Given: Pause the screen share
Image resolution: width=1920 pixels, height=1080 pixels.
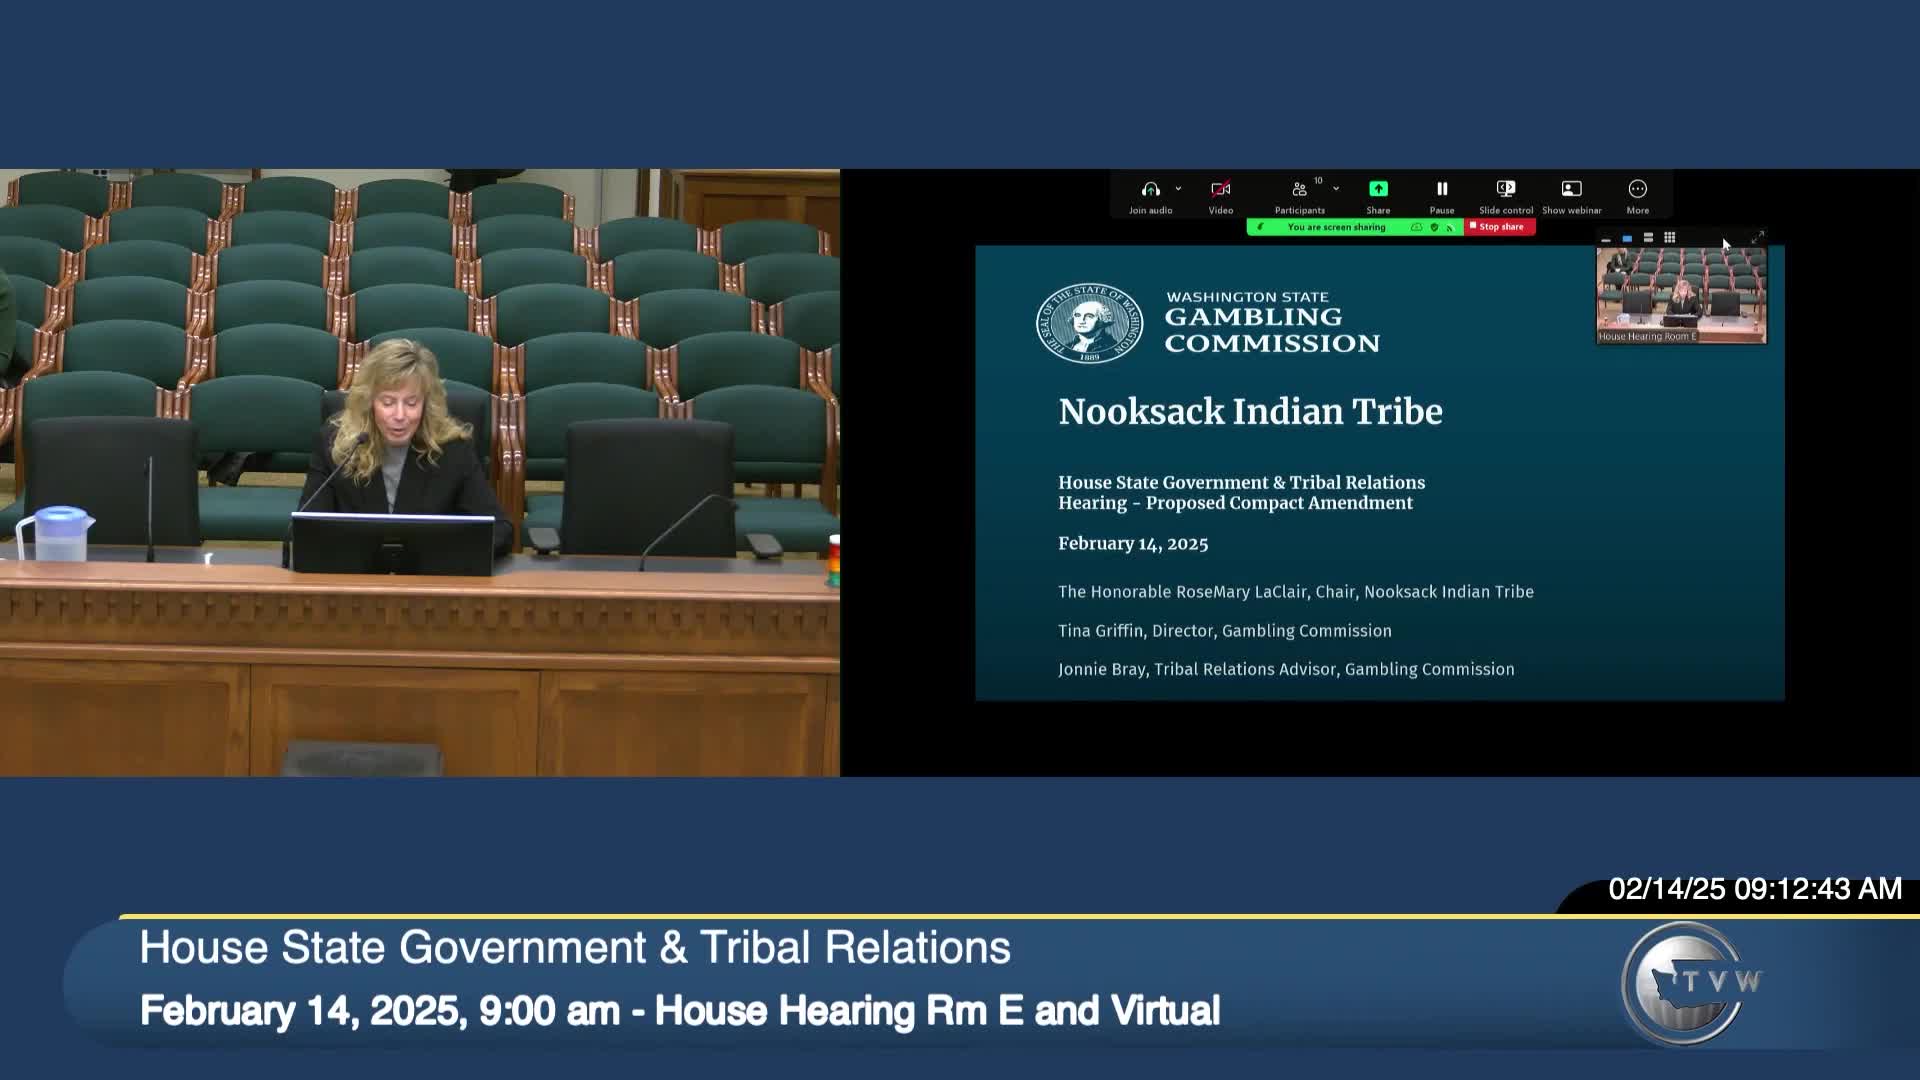Looking at the screenshot, I should click(x=1442, y=190).
